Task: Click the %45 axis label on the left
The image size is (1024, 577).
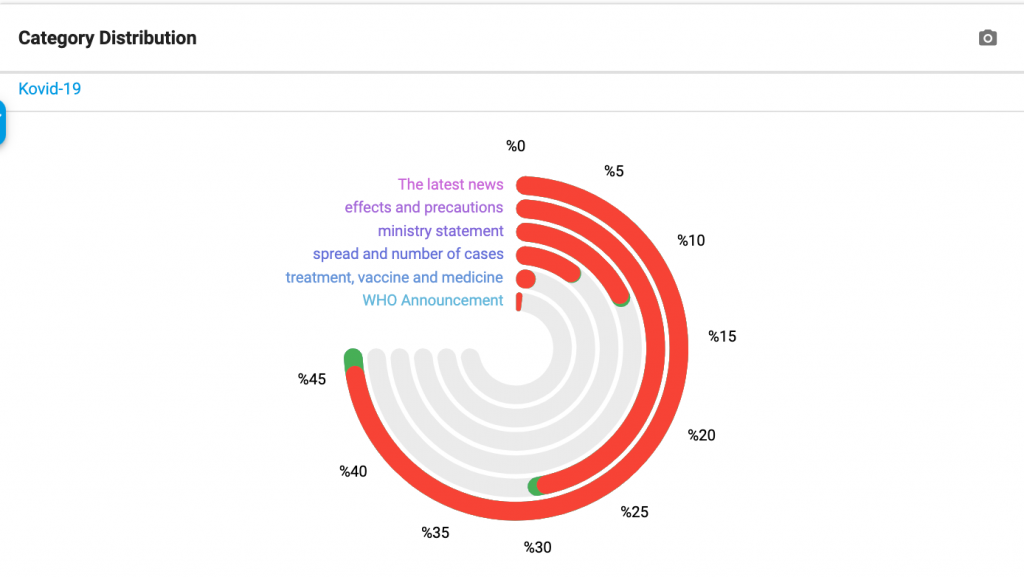Action: coord(313,379)
